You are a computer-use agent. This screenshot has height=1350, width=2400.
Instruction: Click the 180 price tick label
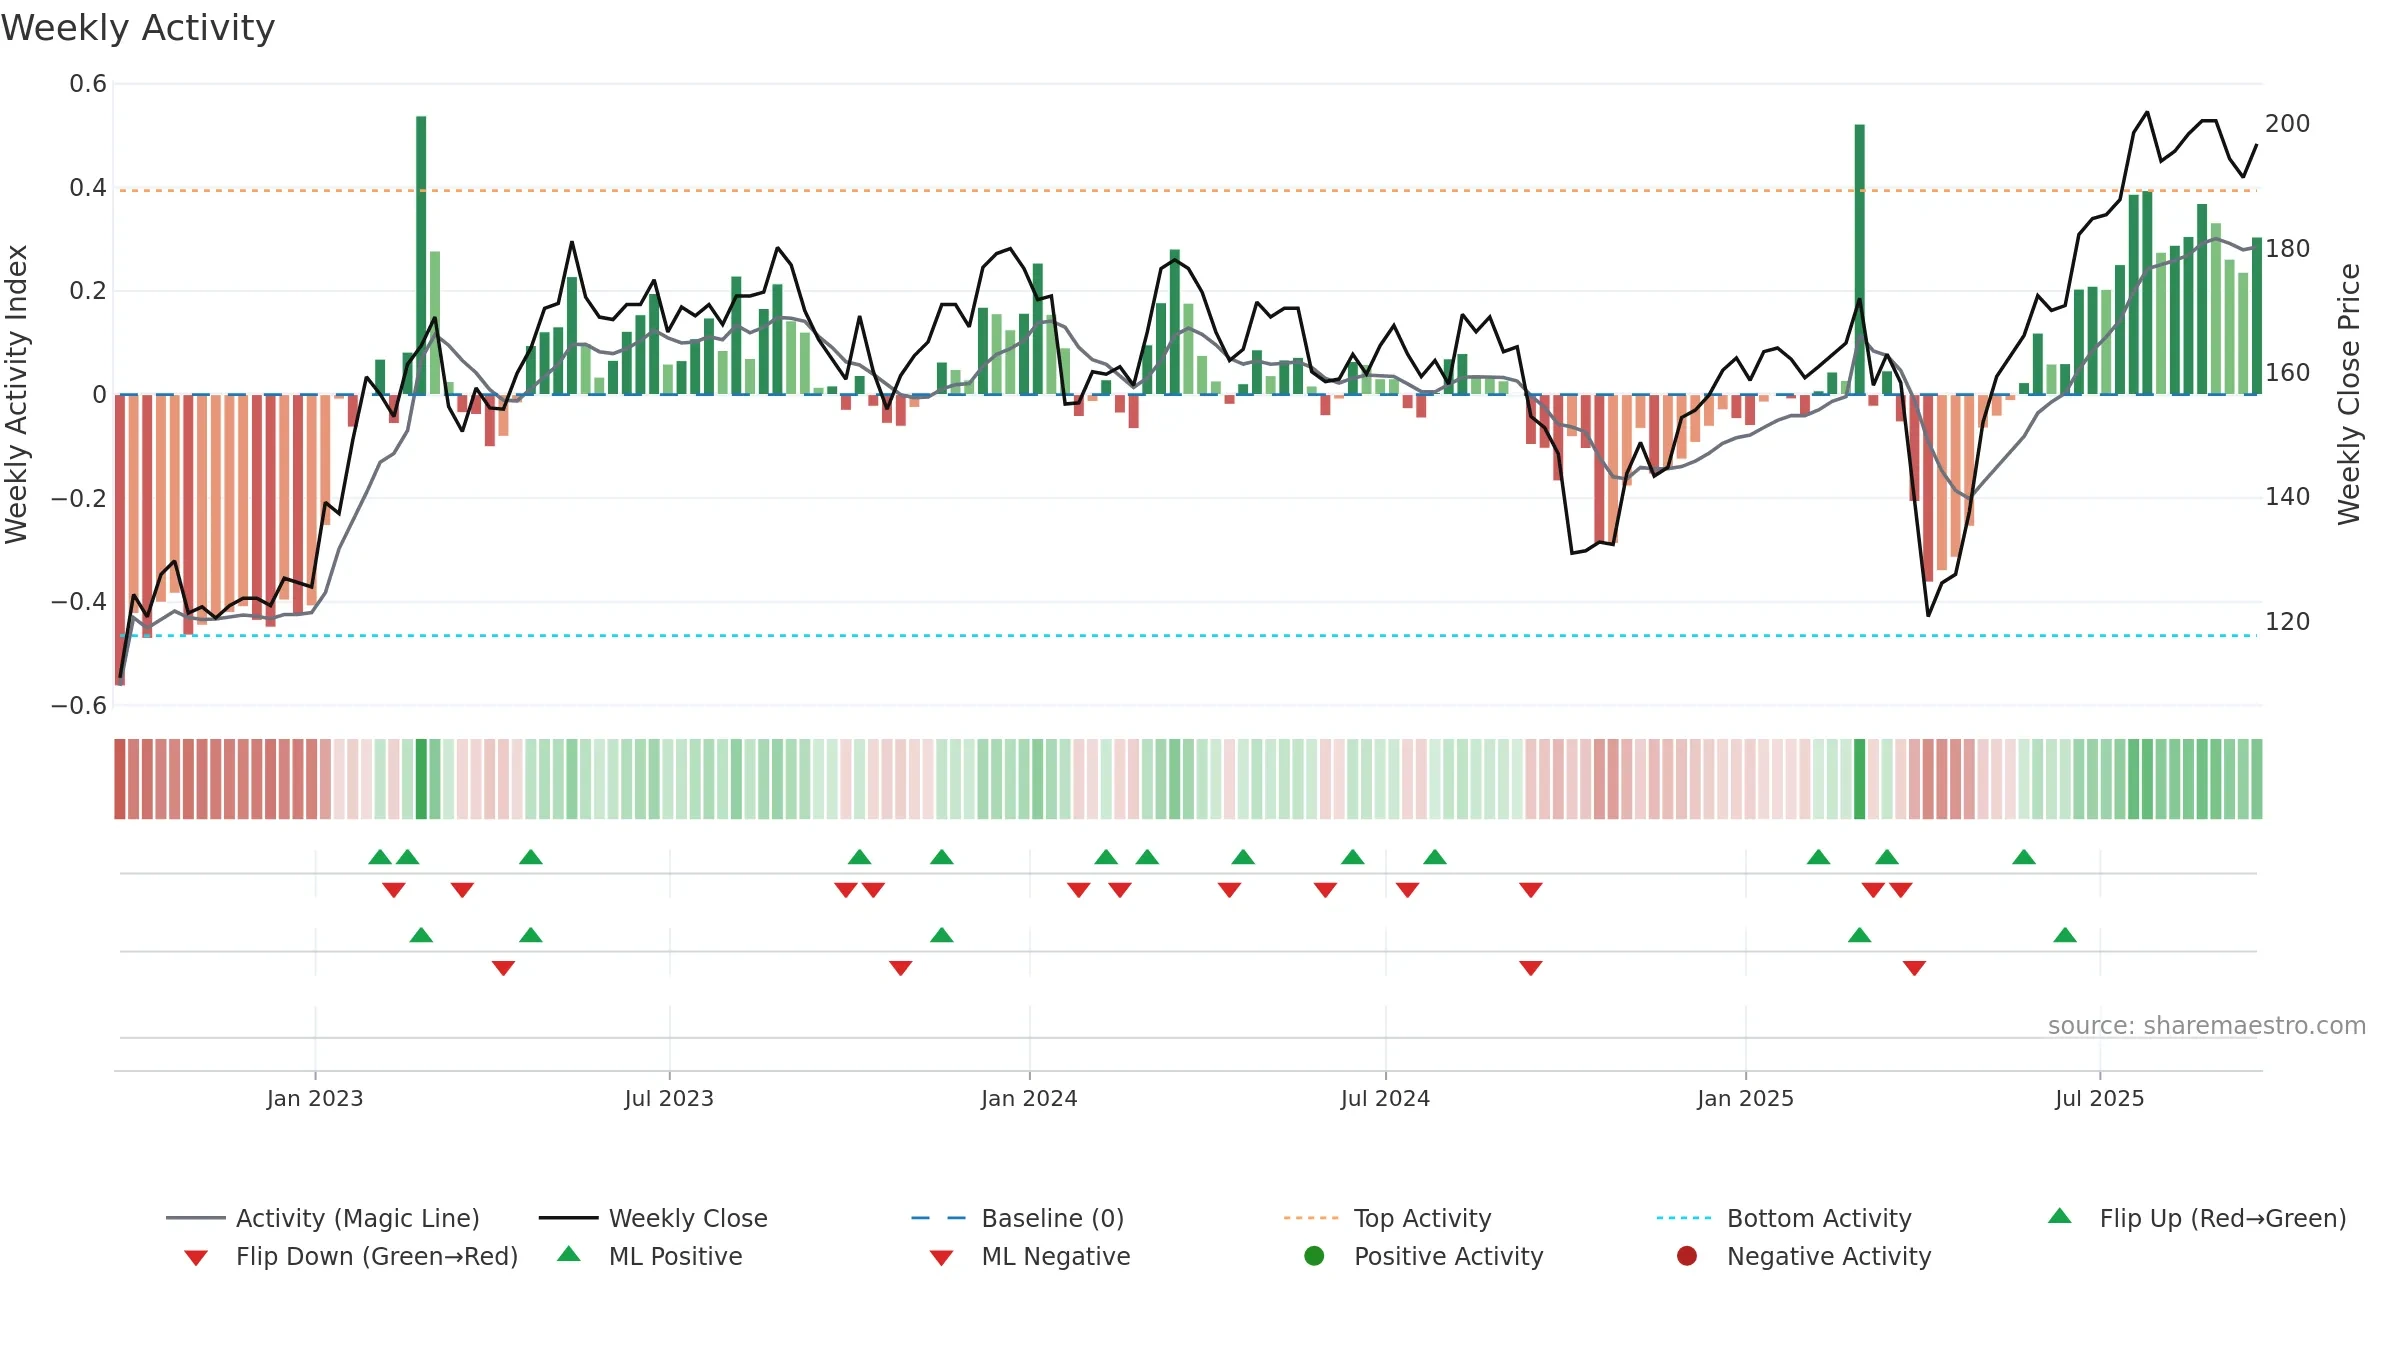pyautogui.click(x=2287, y=249)
